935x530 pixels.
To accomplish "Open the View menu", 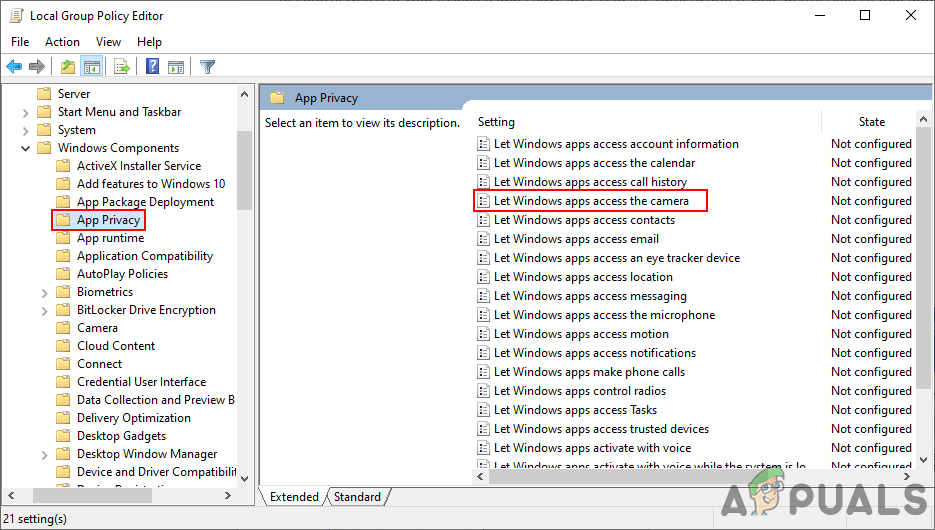I will [x=109, y=42].
